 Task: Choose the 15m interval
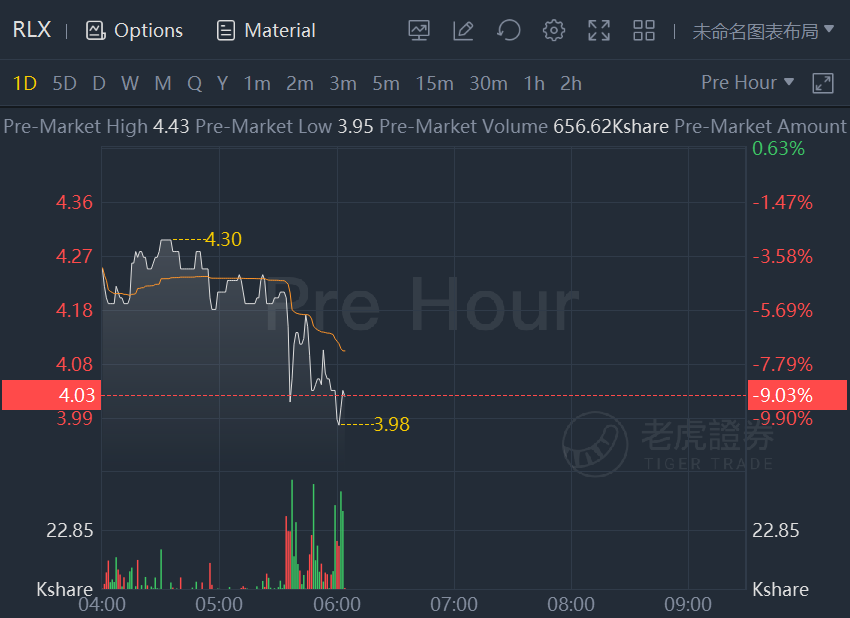click(x=434, y=83)
